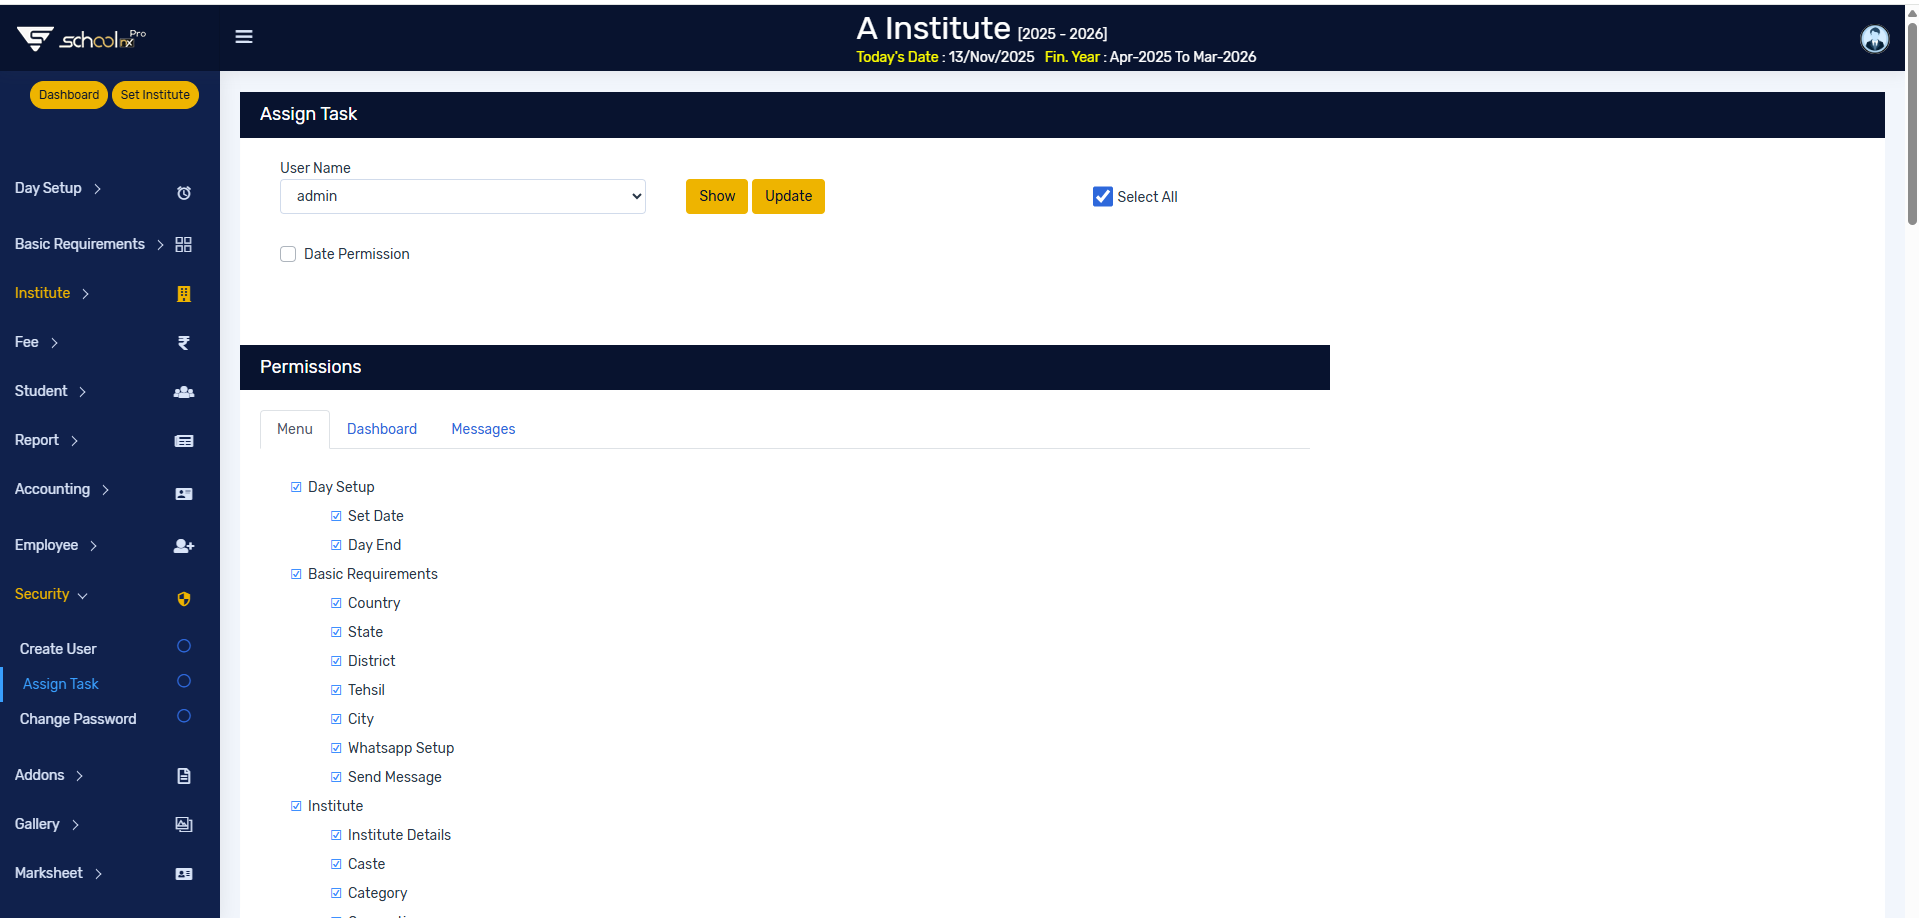The width and height of the screenshot is (1919, 918).
Task: Expand the Employee sidebar menu
Action: 56,545
